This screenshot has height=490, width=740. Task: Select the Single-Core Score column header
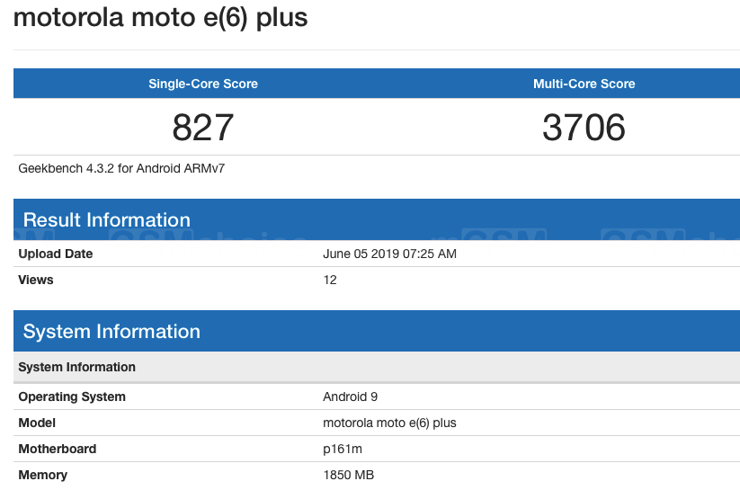point(203,84)
